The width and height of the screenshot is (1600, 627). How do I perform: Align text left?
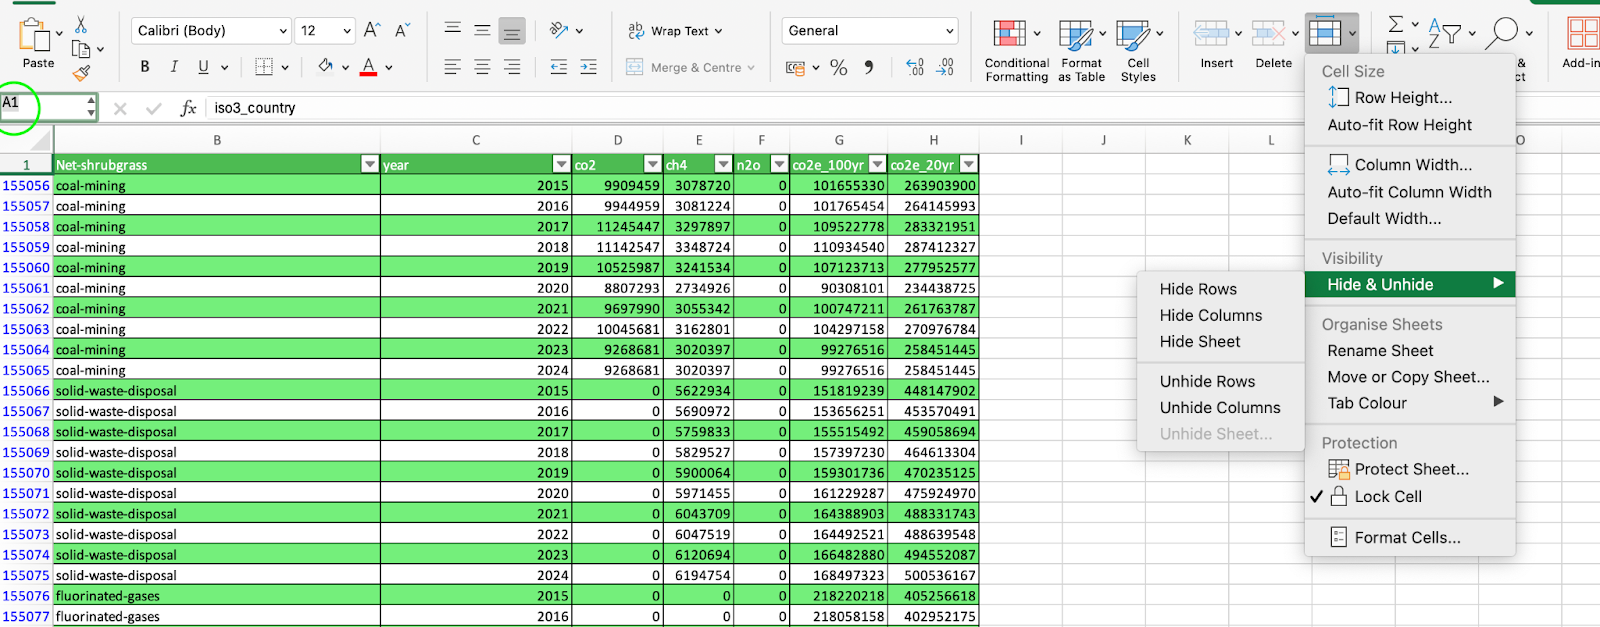click(452, 67)
